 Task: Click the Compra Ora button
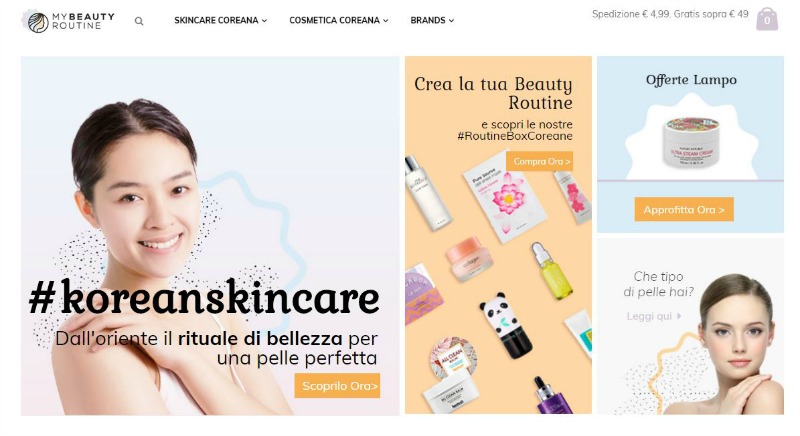coord(540,161)
